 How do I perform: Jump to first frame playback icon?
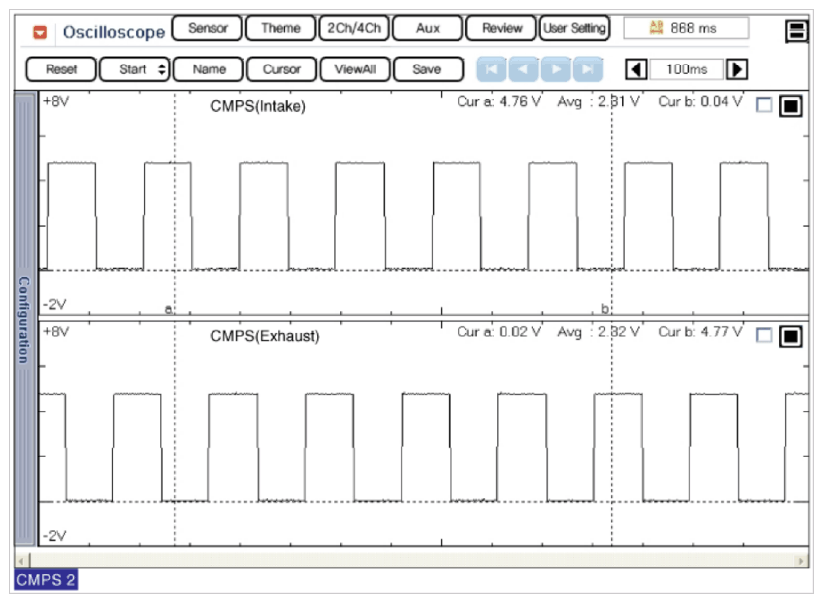pos(491,69)
